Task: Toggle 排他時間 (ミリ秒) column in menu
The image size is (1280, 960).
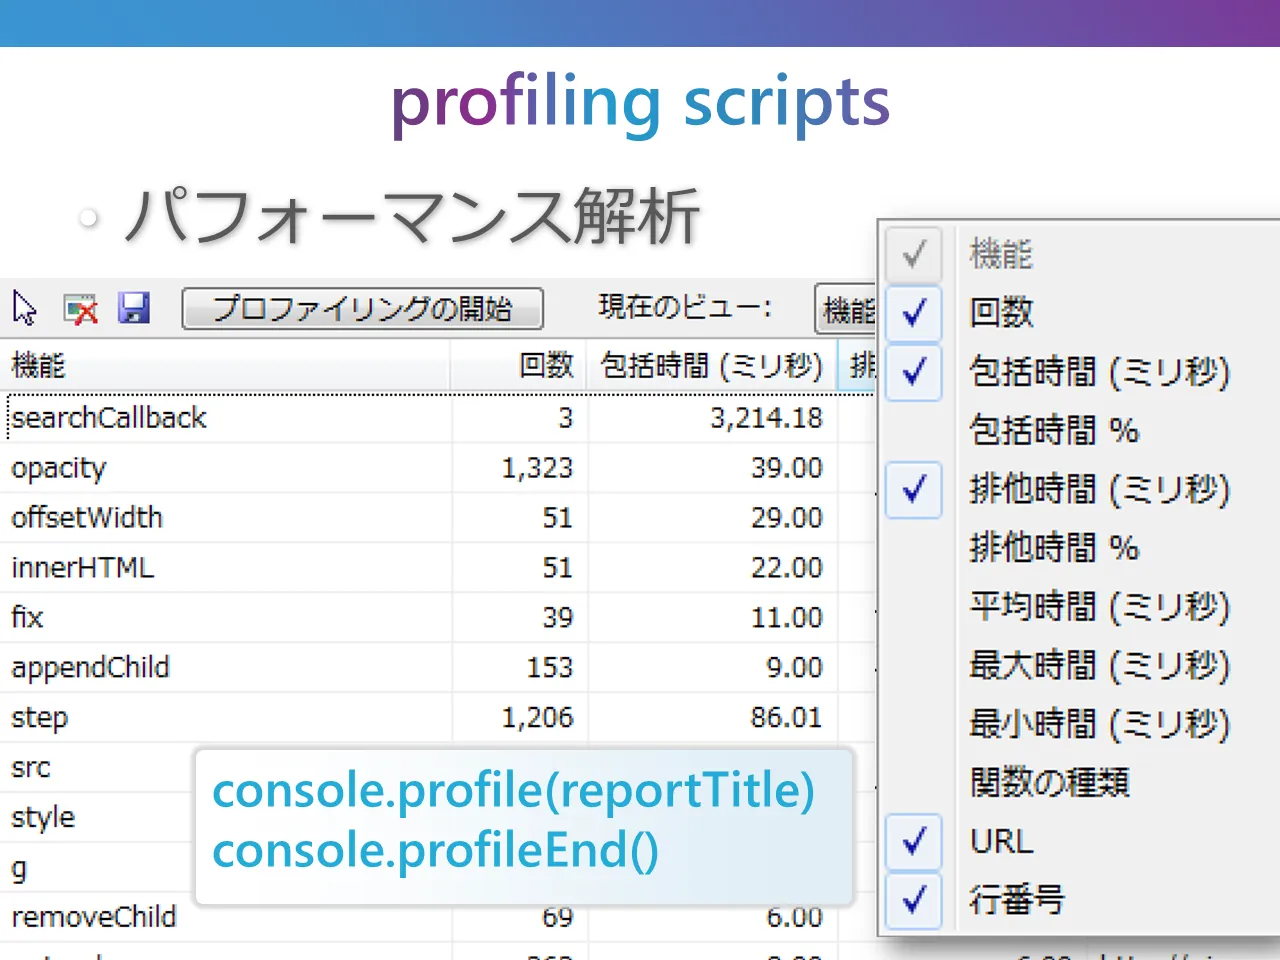Action: pyautogui.click(x=1082, y=489)
